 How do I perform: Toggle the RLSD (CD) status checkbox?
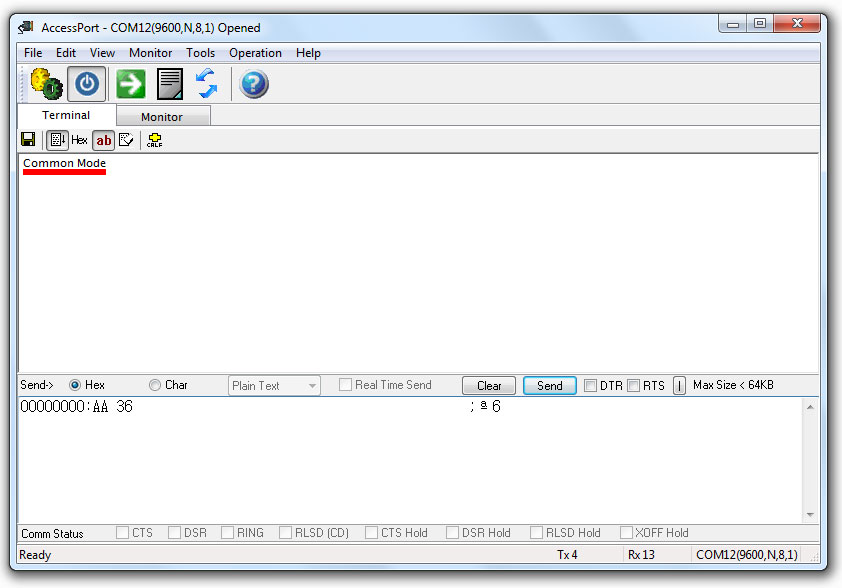click(x=286, y=532)
